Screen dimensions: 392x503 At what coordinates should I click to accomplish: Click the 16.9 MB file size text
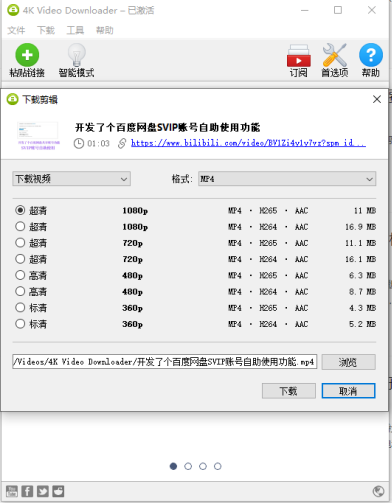pyautogui.click(x=360, y=227)
